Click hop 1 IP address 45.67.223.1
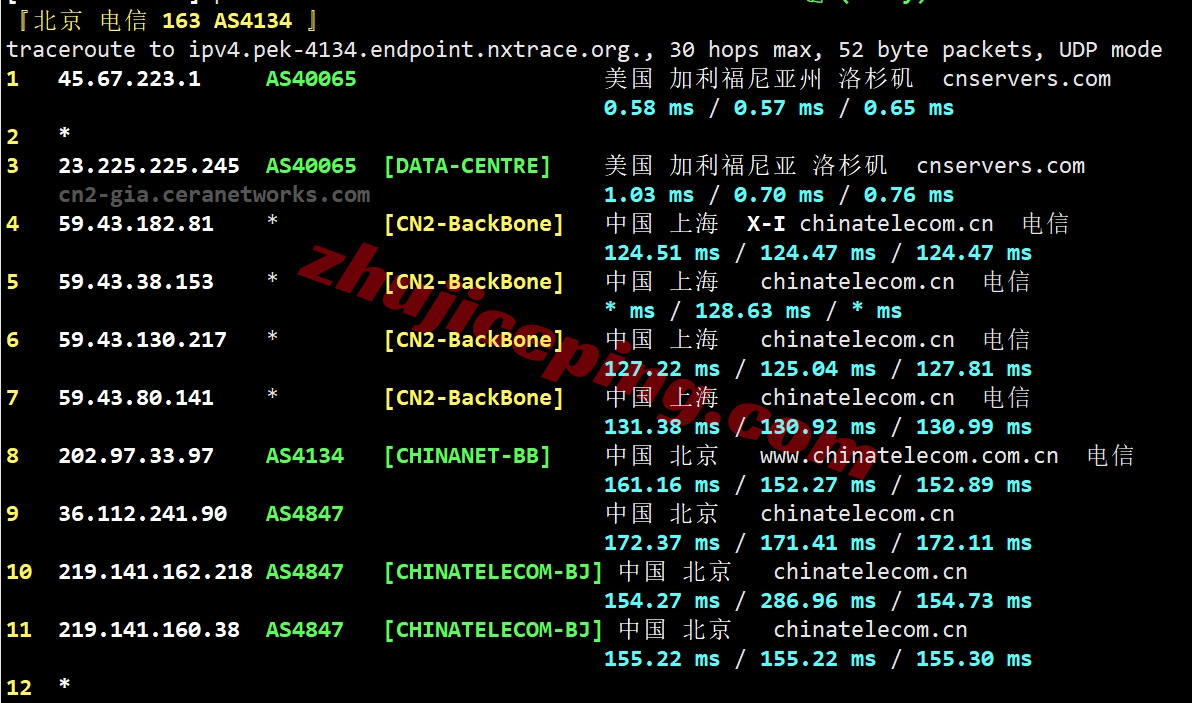 click(x=129, y=79)
